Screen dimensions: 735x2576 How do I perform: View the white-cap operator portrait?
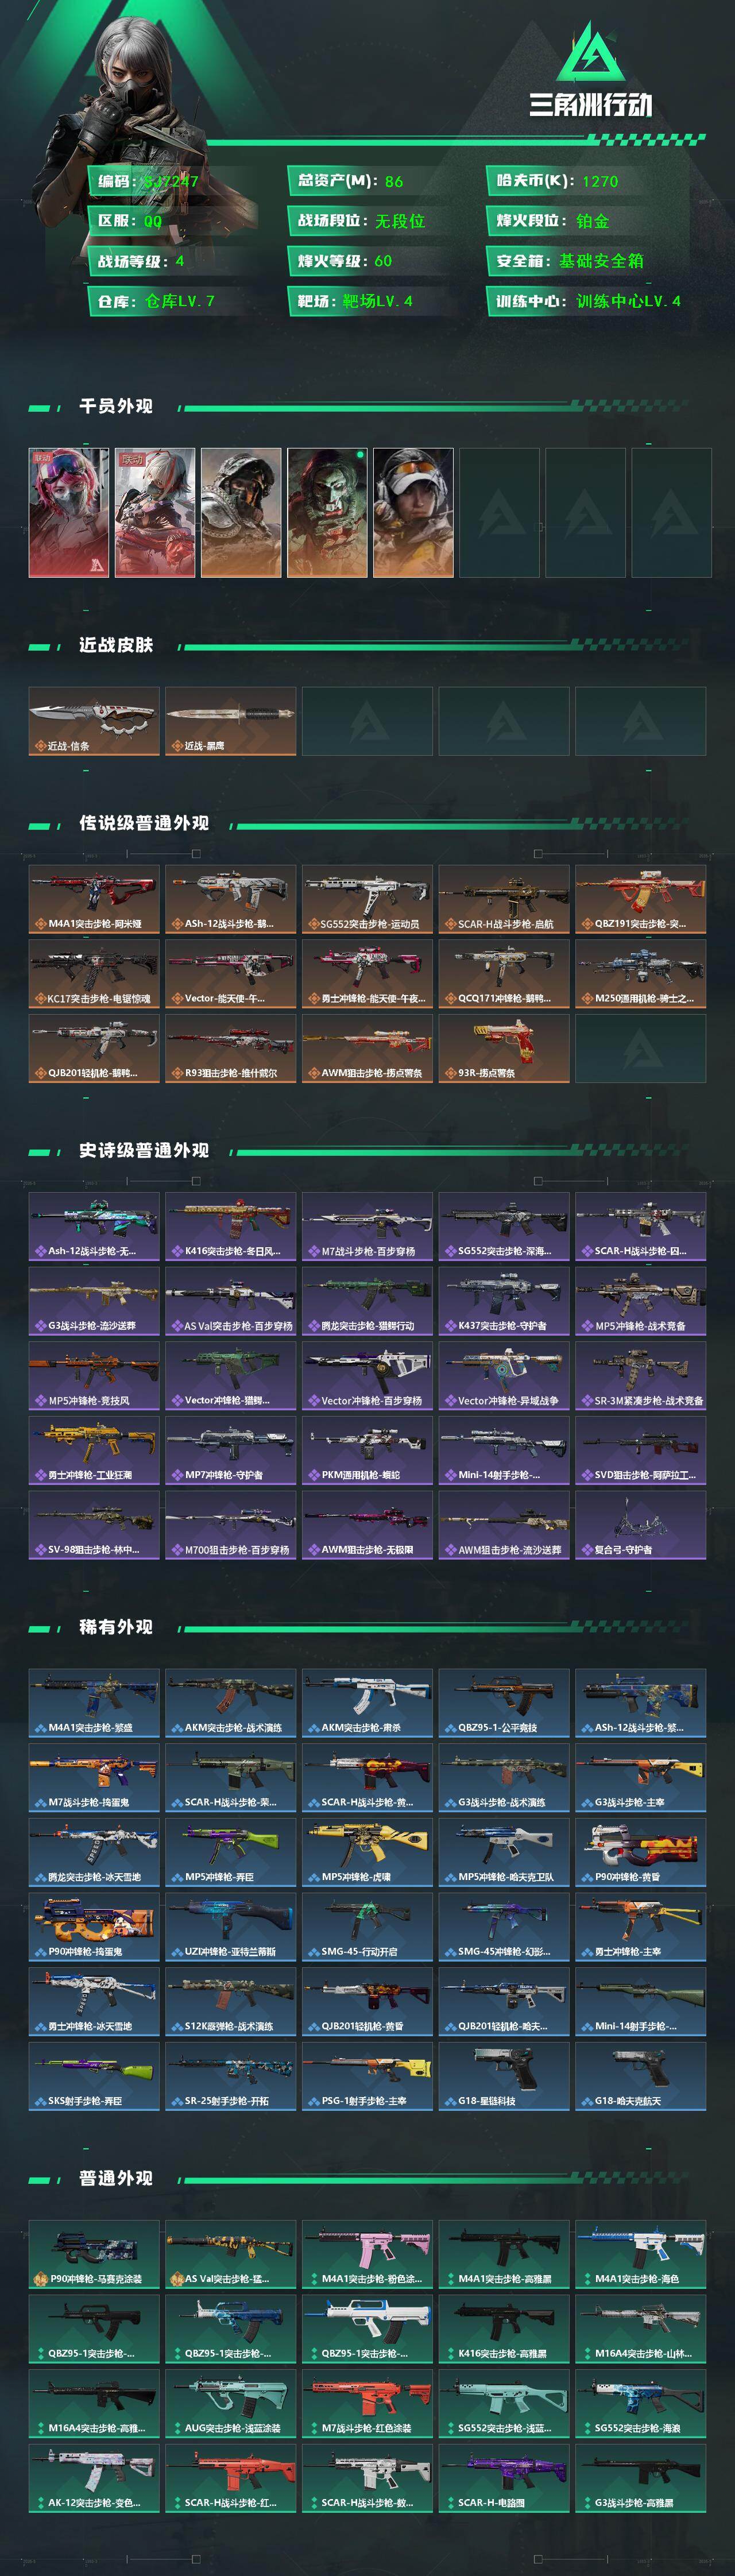[413, 513]
